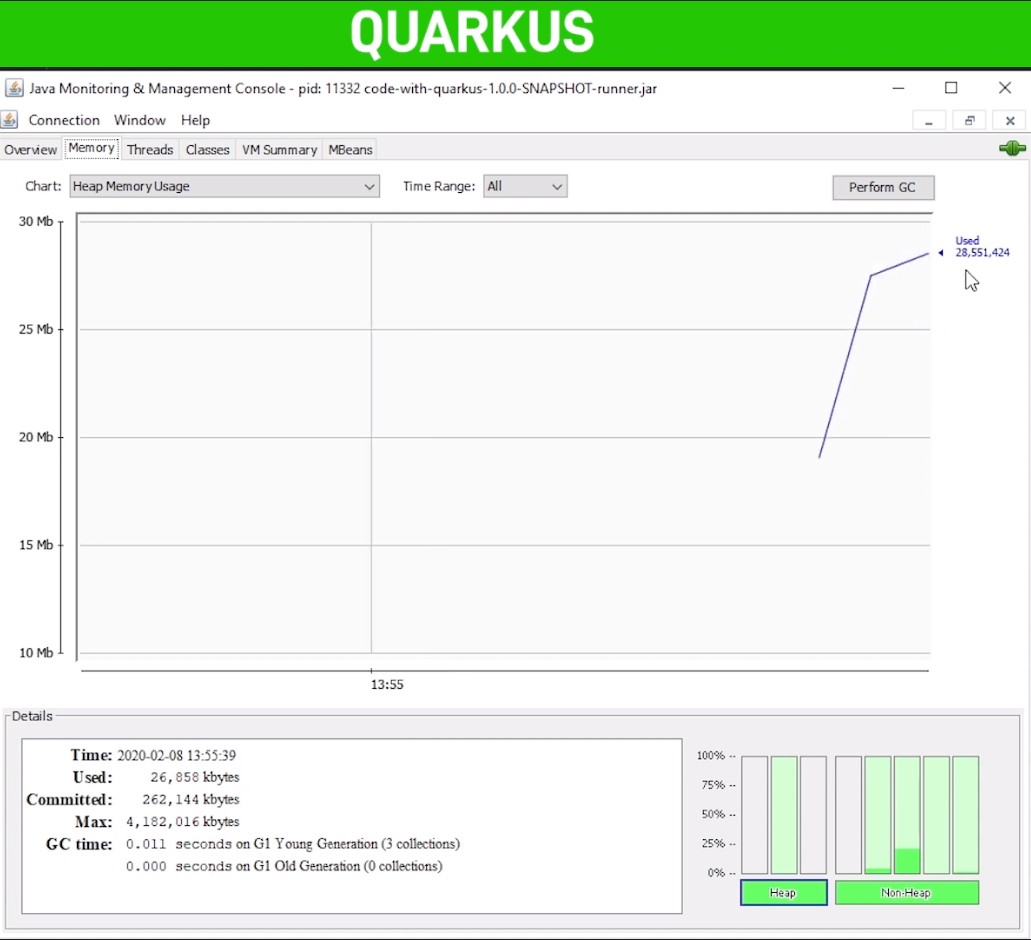Expand the Heap Memory Usage chart dropdown

pyautogui.click(x=224, y=187)
